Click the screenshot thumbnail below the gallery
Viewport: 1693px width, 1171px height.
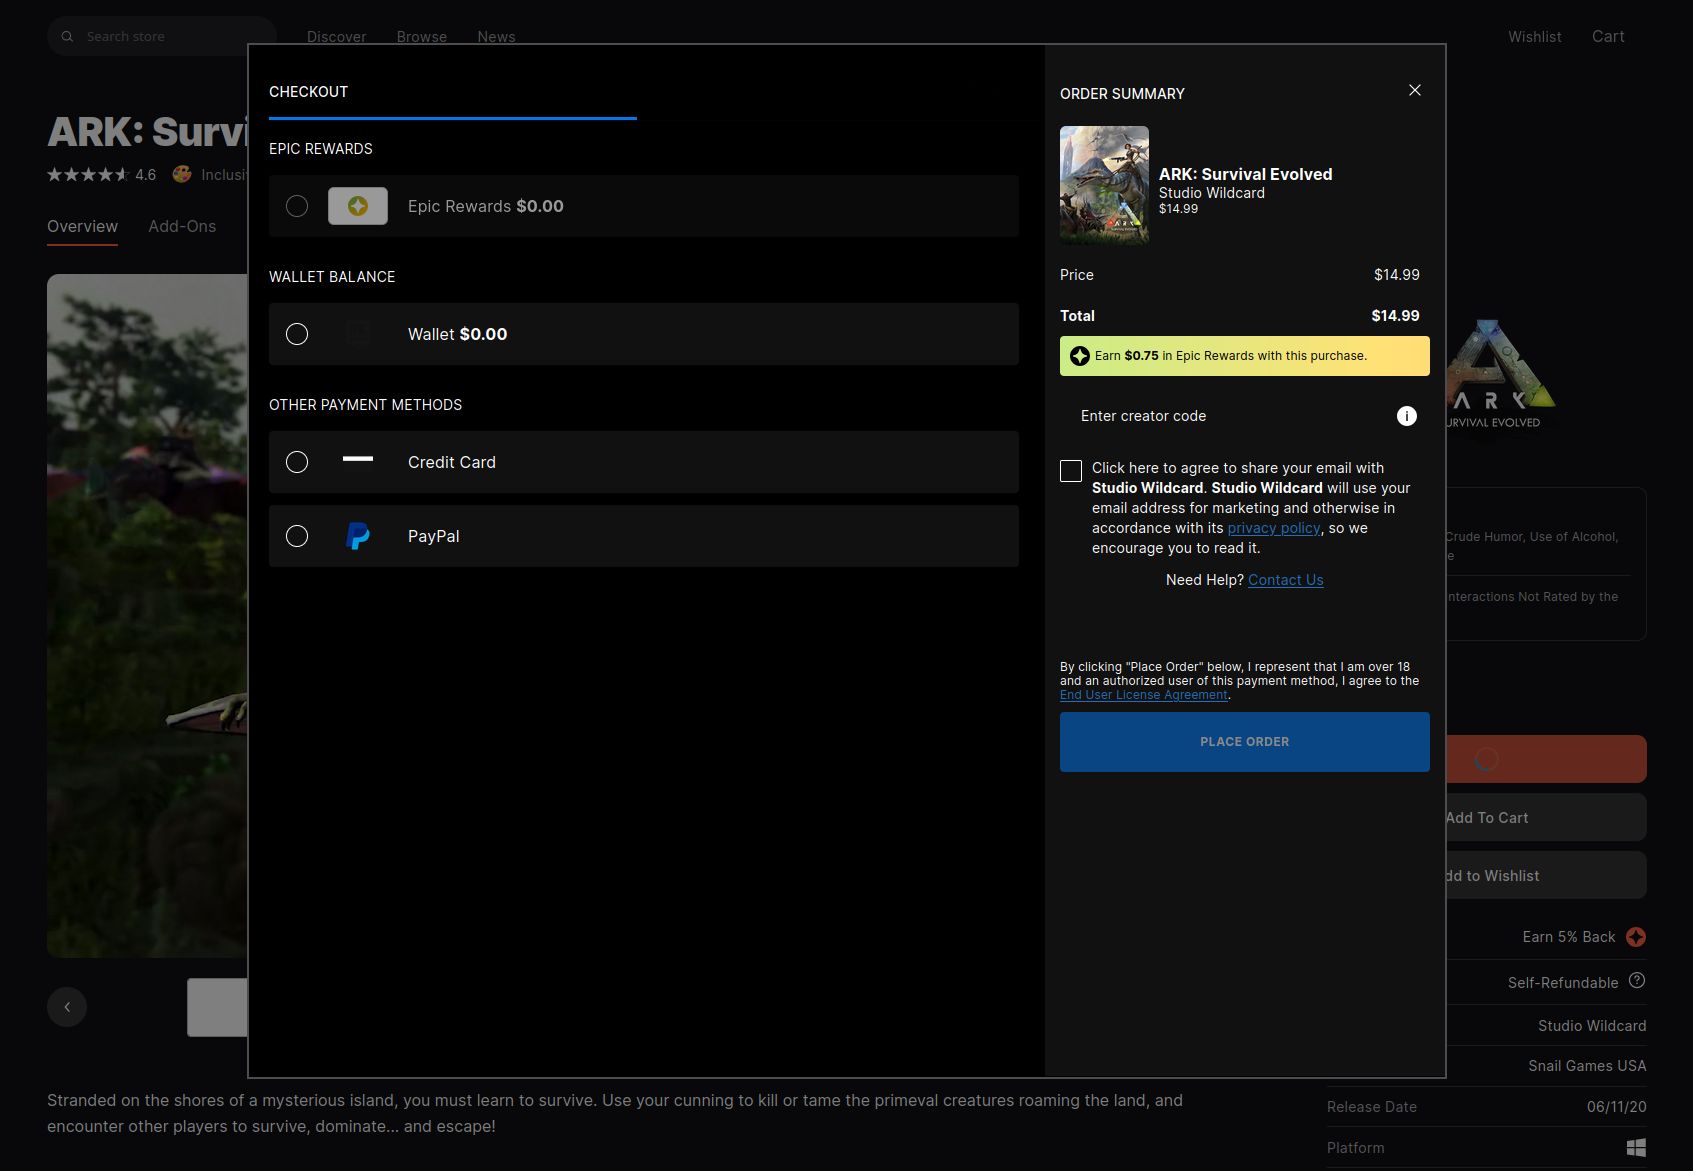[x=217, y=1007]
